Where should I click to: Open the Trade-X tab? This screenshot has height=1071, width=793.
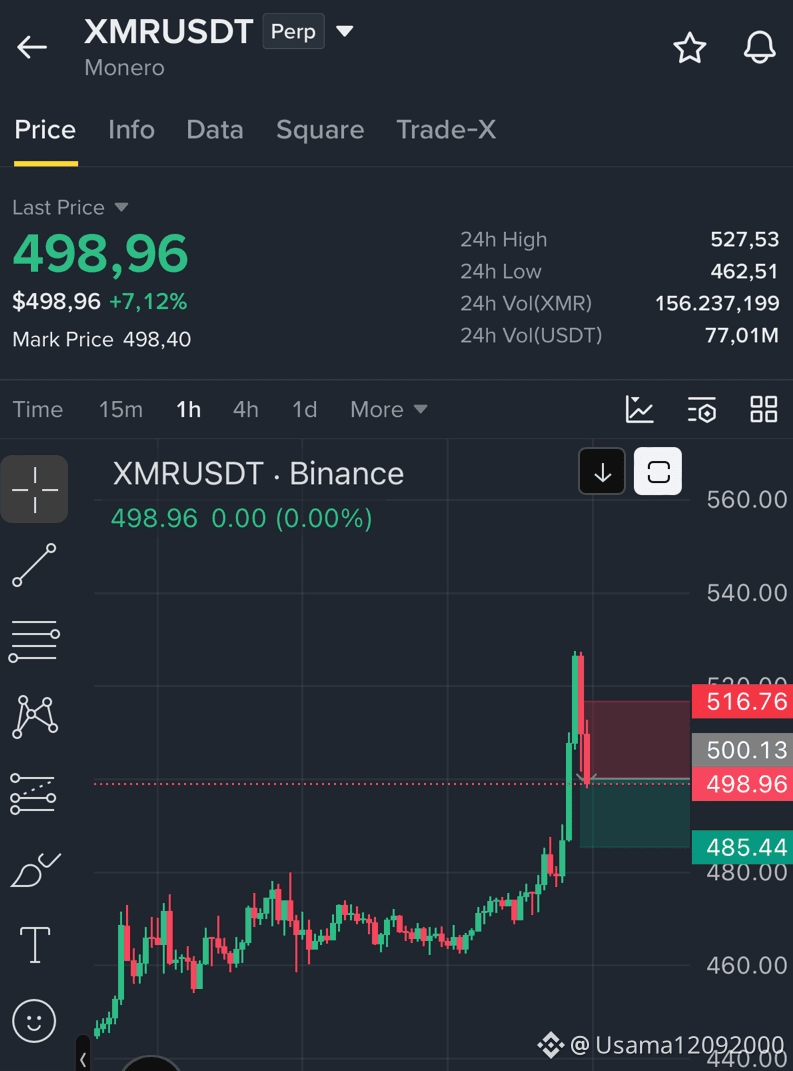[x=446, y=130]
